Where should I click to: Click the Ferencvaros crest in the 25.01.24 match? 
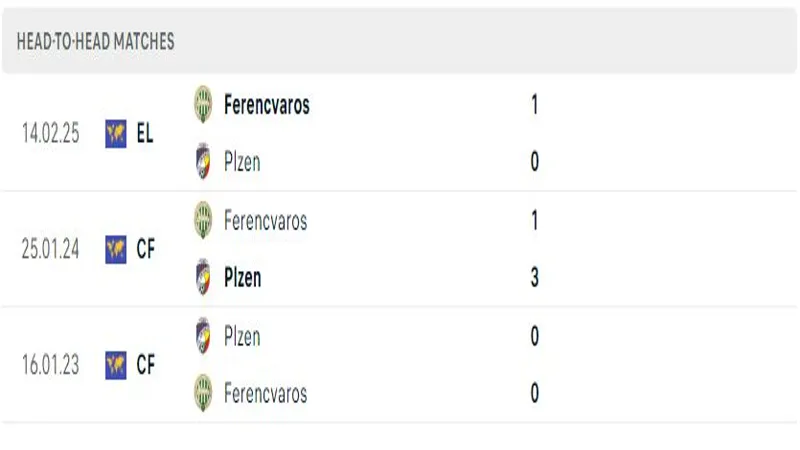pyautogui.click(x=203, y=220)
